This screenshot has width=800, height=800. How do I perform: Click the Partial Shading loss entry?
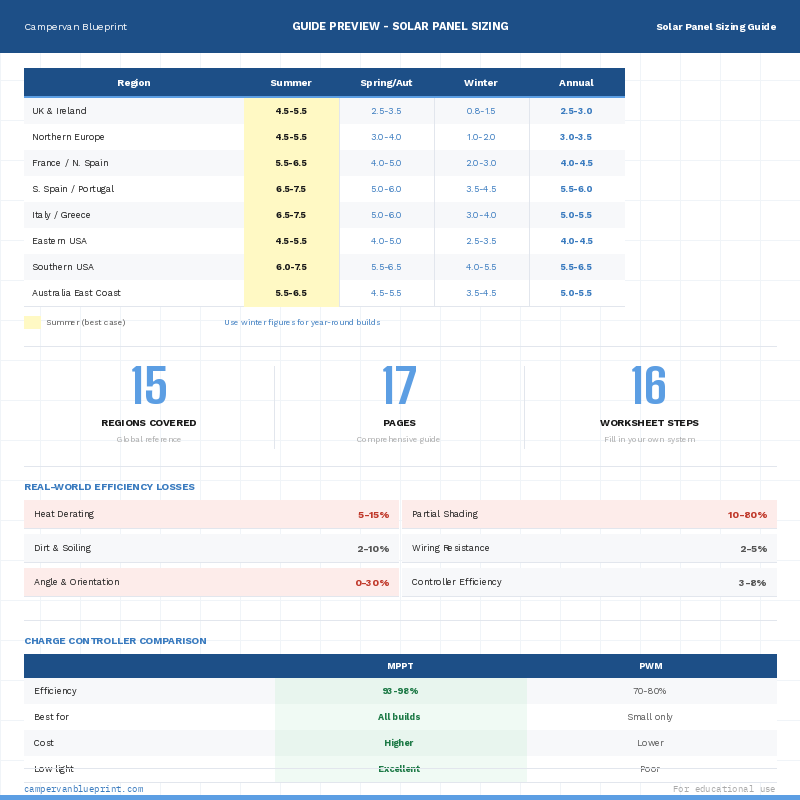pyautogui.click(x=589, y=514)
